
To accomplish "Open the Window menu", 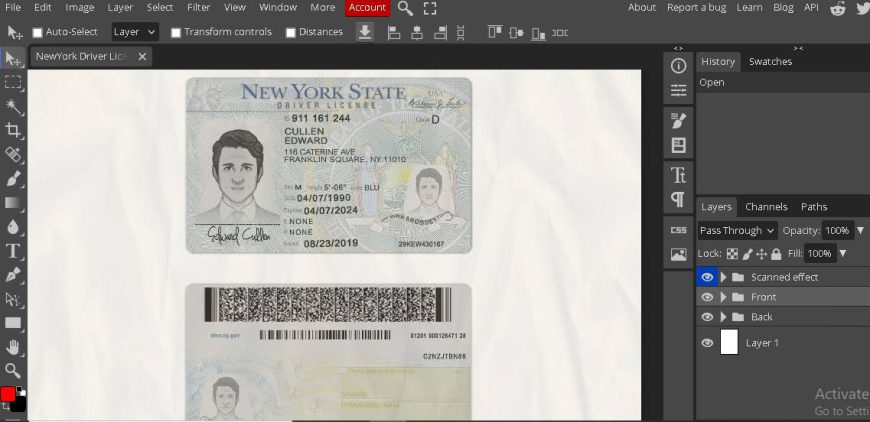I will pos(278,8).
